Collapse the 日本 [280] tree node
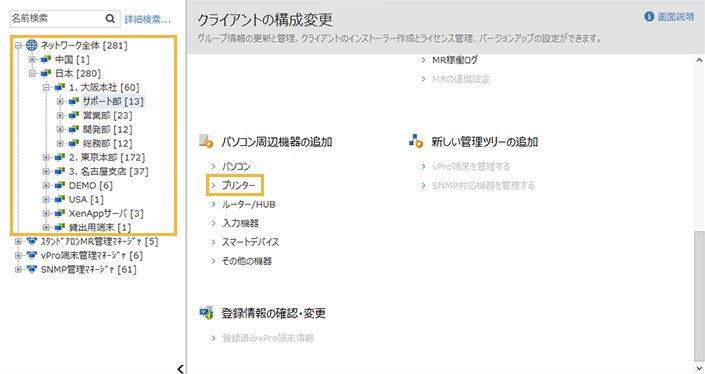Image resolution: width=705 pixels, height=374 pixels. coord(32,73)
